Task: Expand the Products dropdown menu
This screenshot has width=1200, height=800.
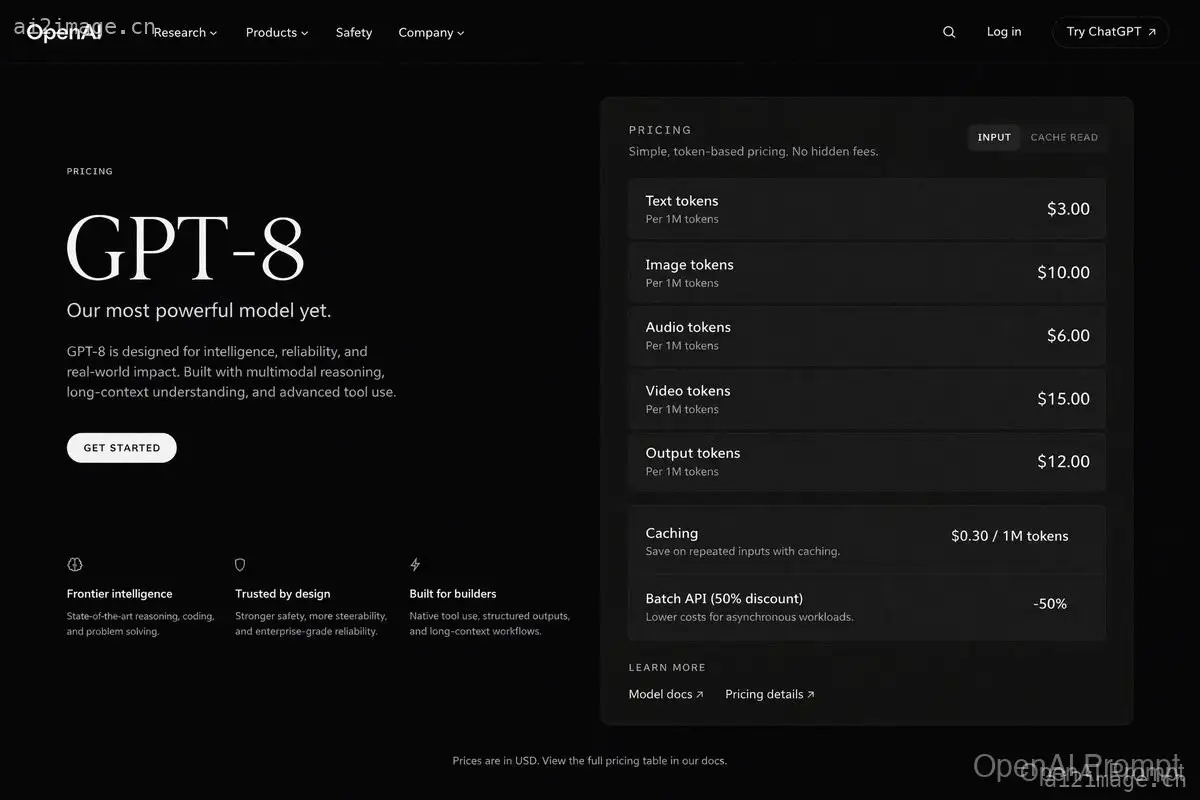Action: point(277,32)
